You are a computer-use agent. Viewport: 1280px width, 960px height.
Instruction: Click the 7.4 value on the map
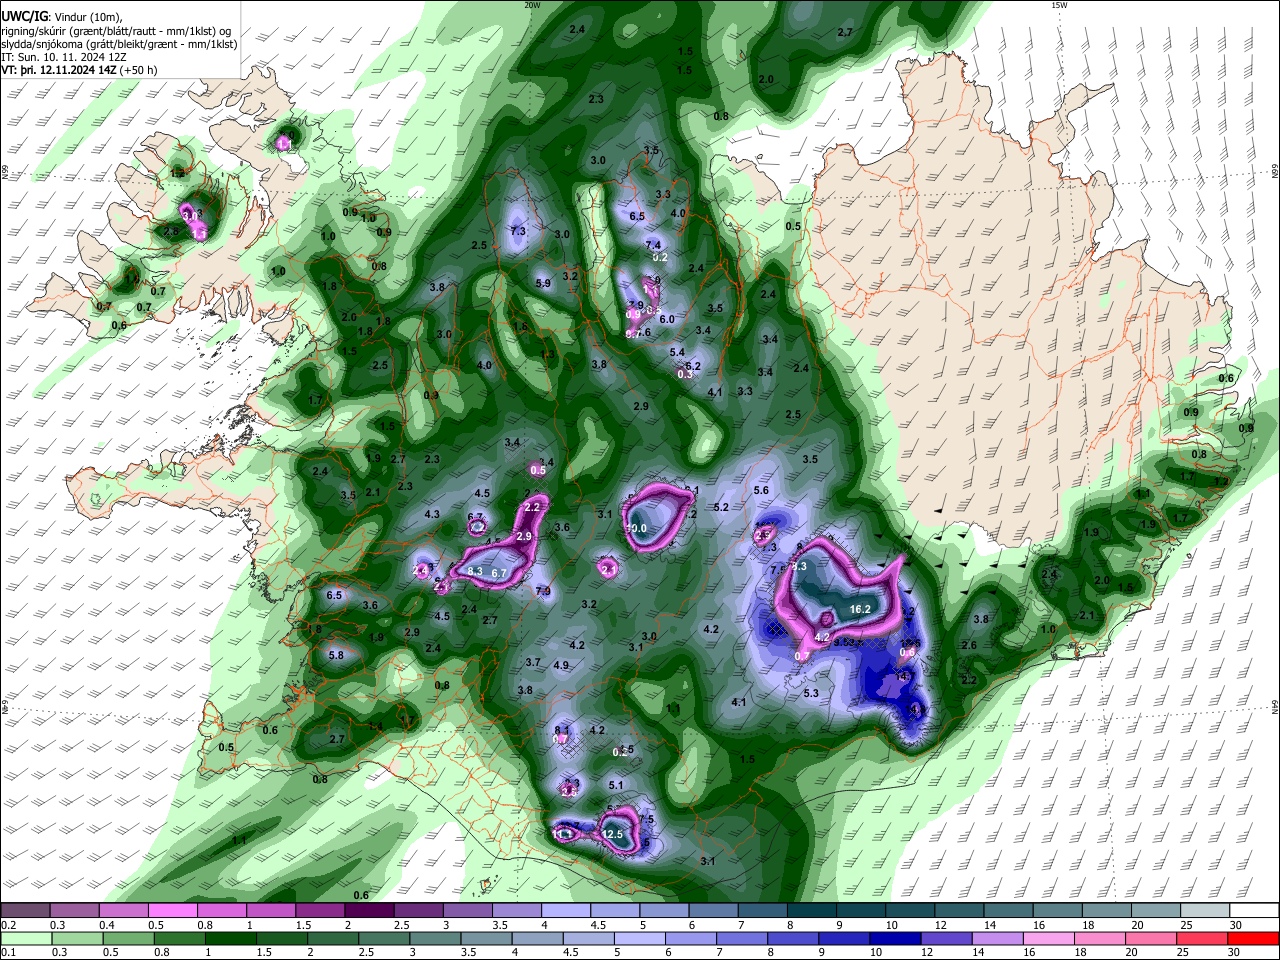(653, 245)
